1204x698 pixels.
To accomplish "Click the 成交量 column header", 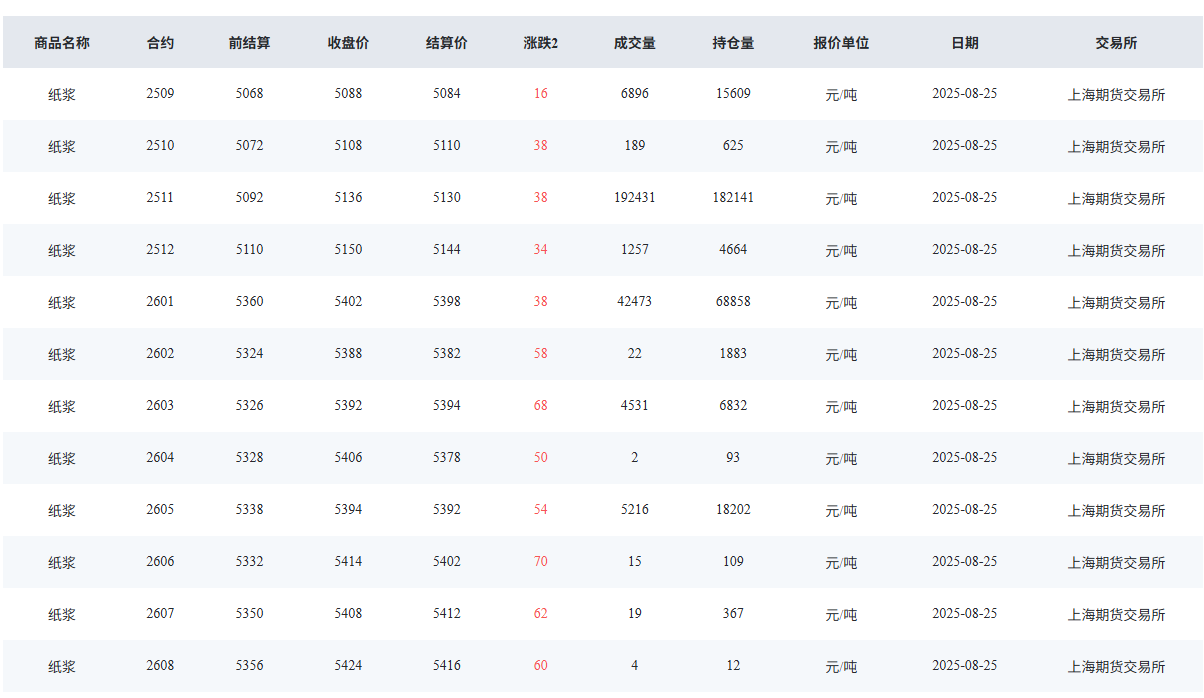I will (x=635, y=43).
